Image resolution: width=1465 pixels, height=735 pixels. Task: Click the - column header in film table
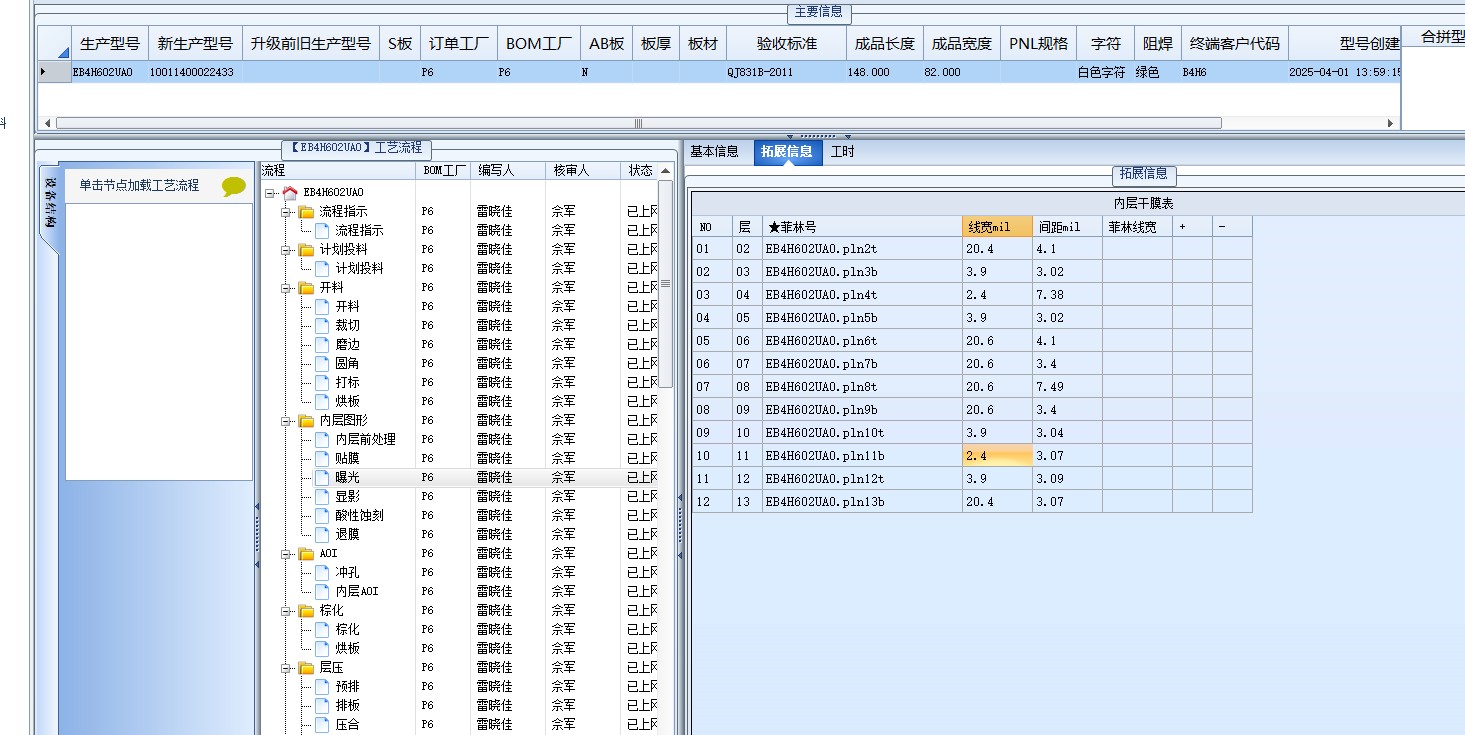pos(1232,227)
